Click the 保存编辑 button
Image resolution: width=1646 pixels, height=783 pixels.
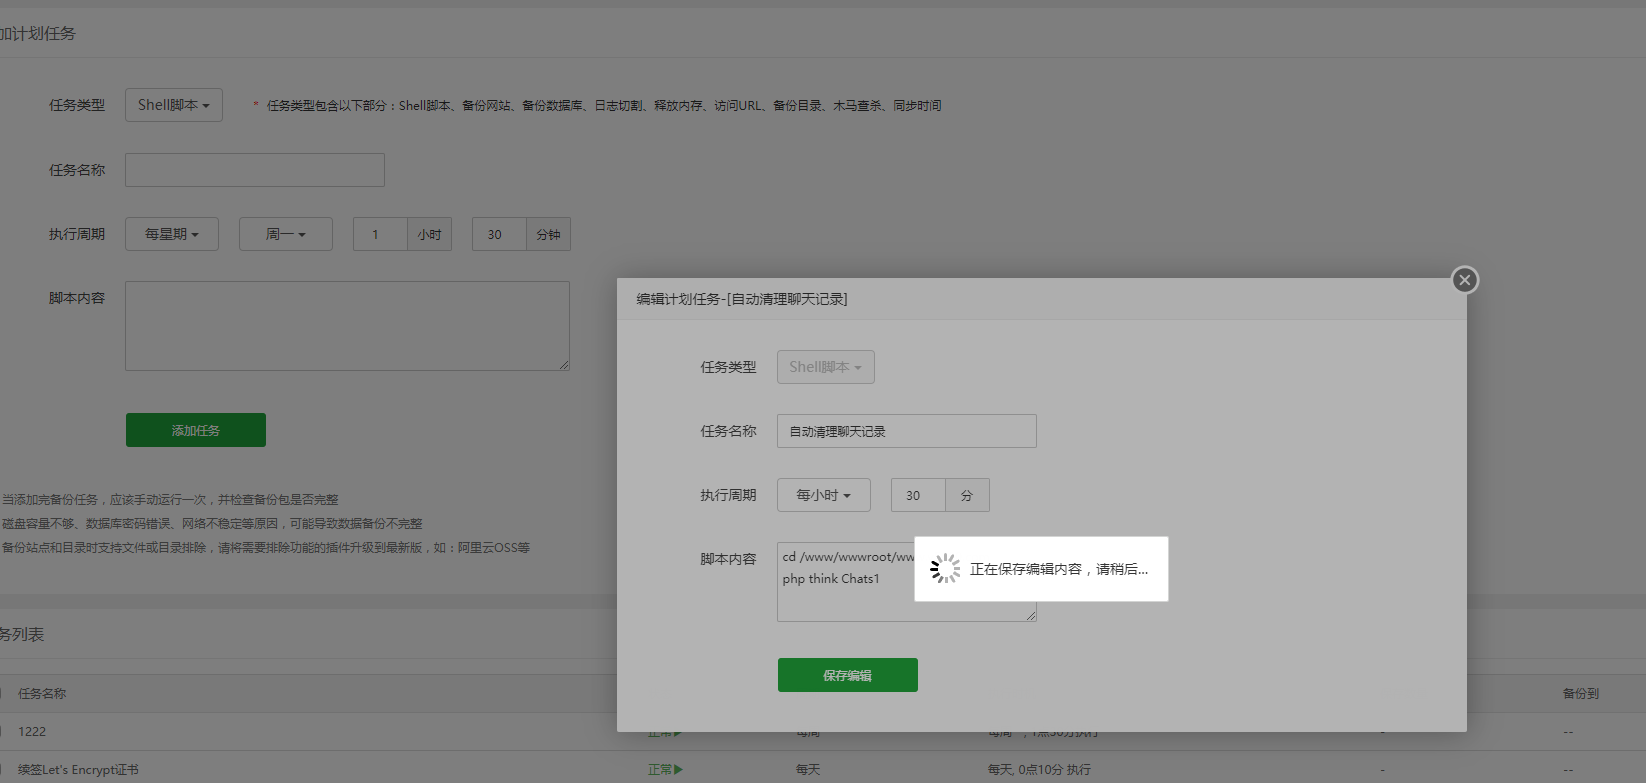coord(848,675)
